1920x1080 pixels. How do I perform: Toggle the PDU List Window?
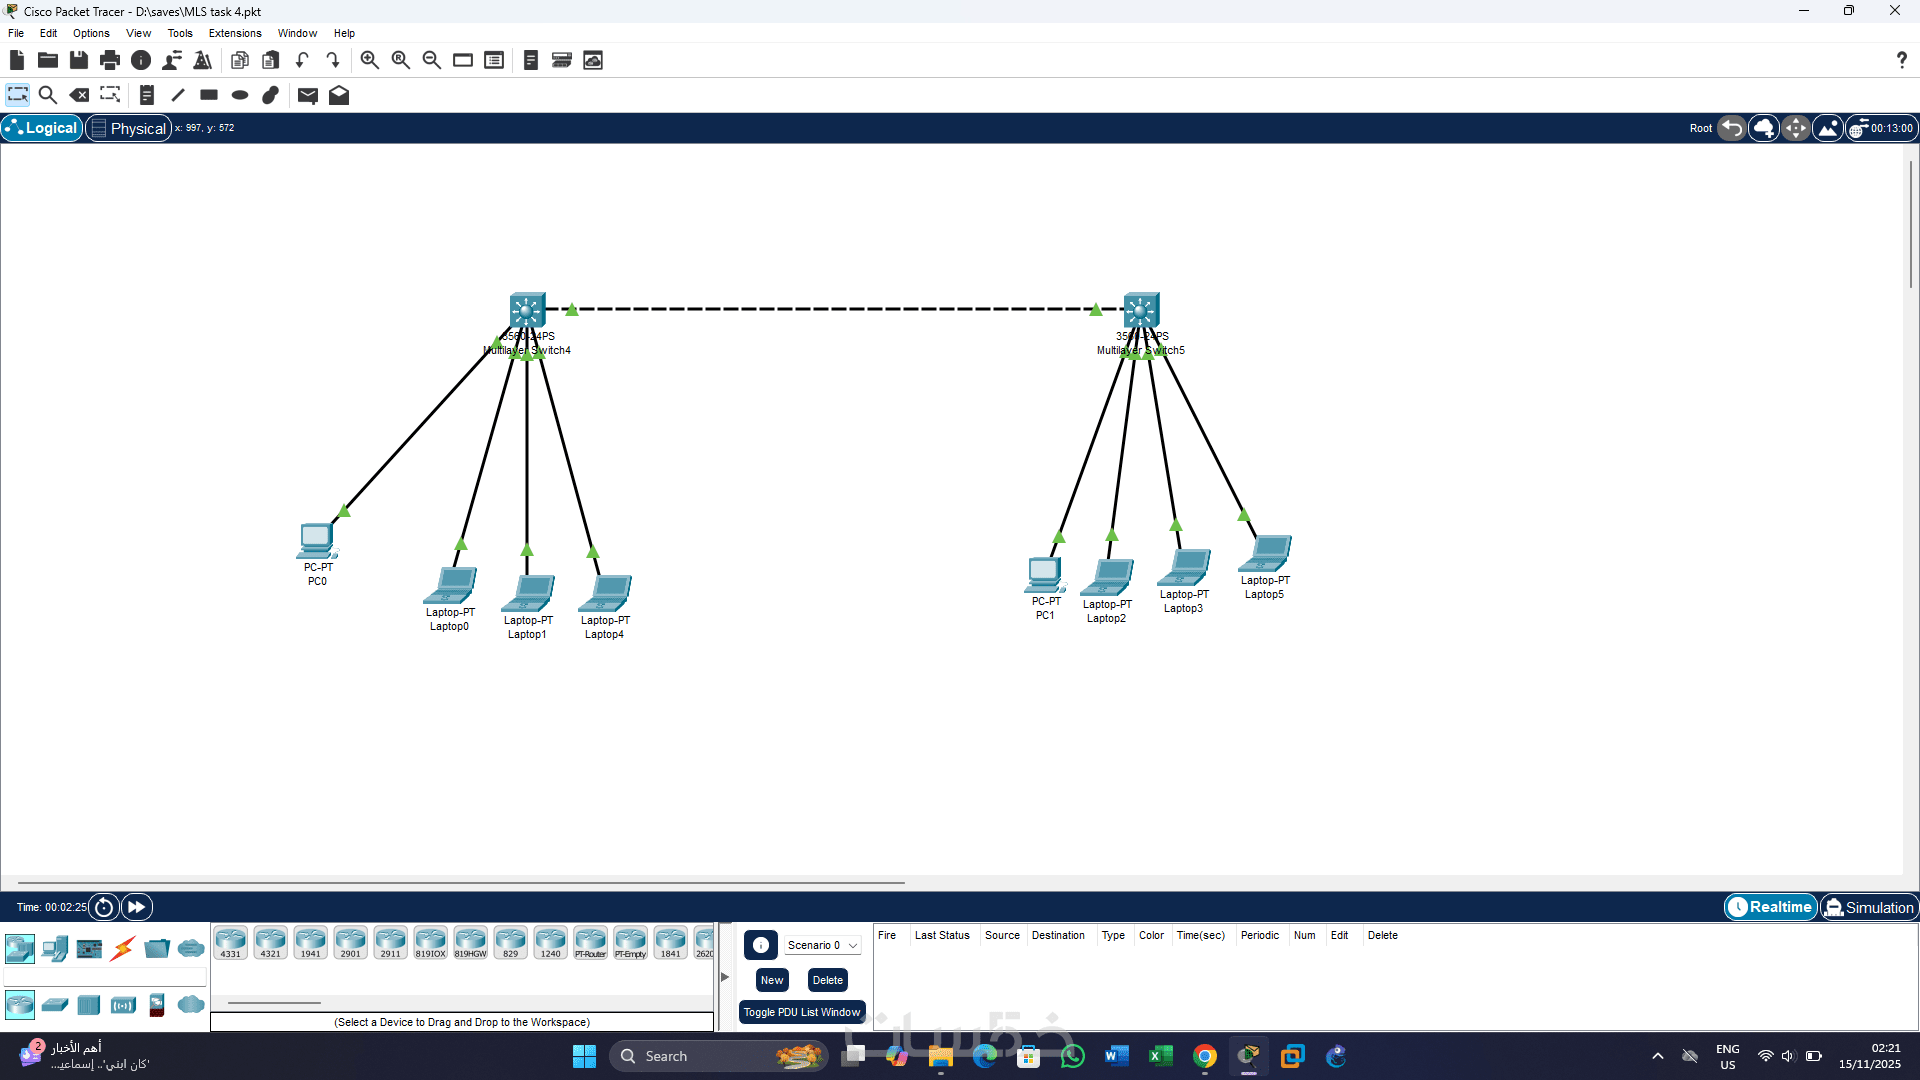point(801,1012)
